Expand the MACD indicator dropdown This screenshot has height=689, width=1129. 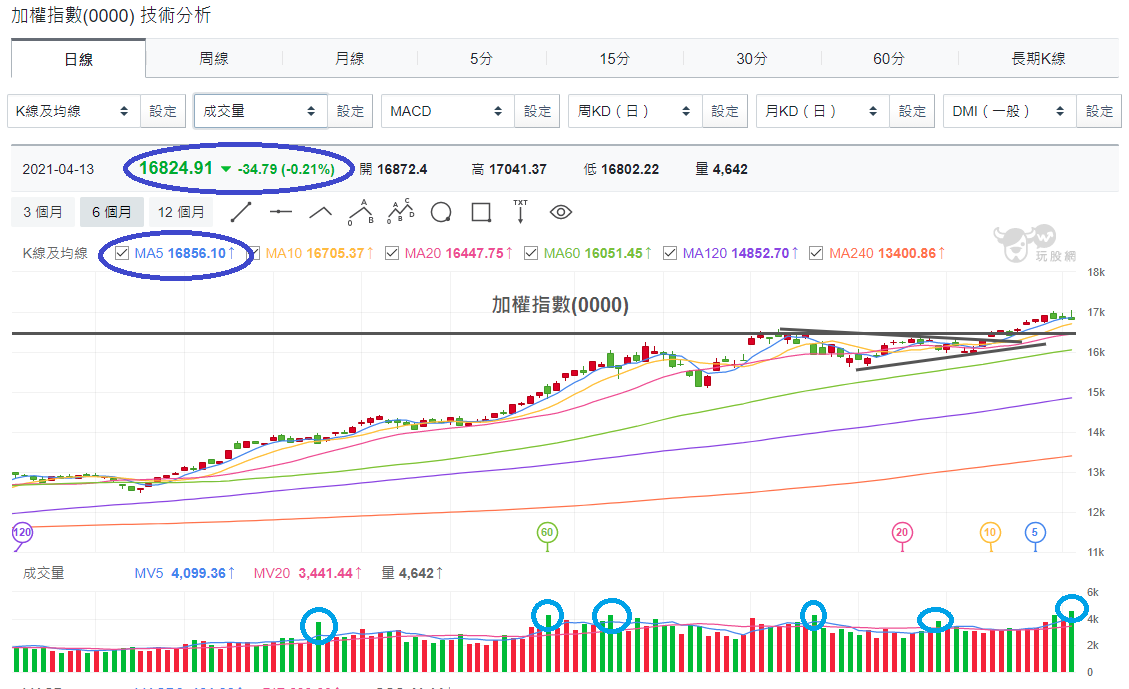pyautogui.click(x=448, y=111)
